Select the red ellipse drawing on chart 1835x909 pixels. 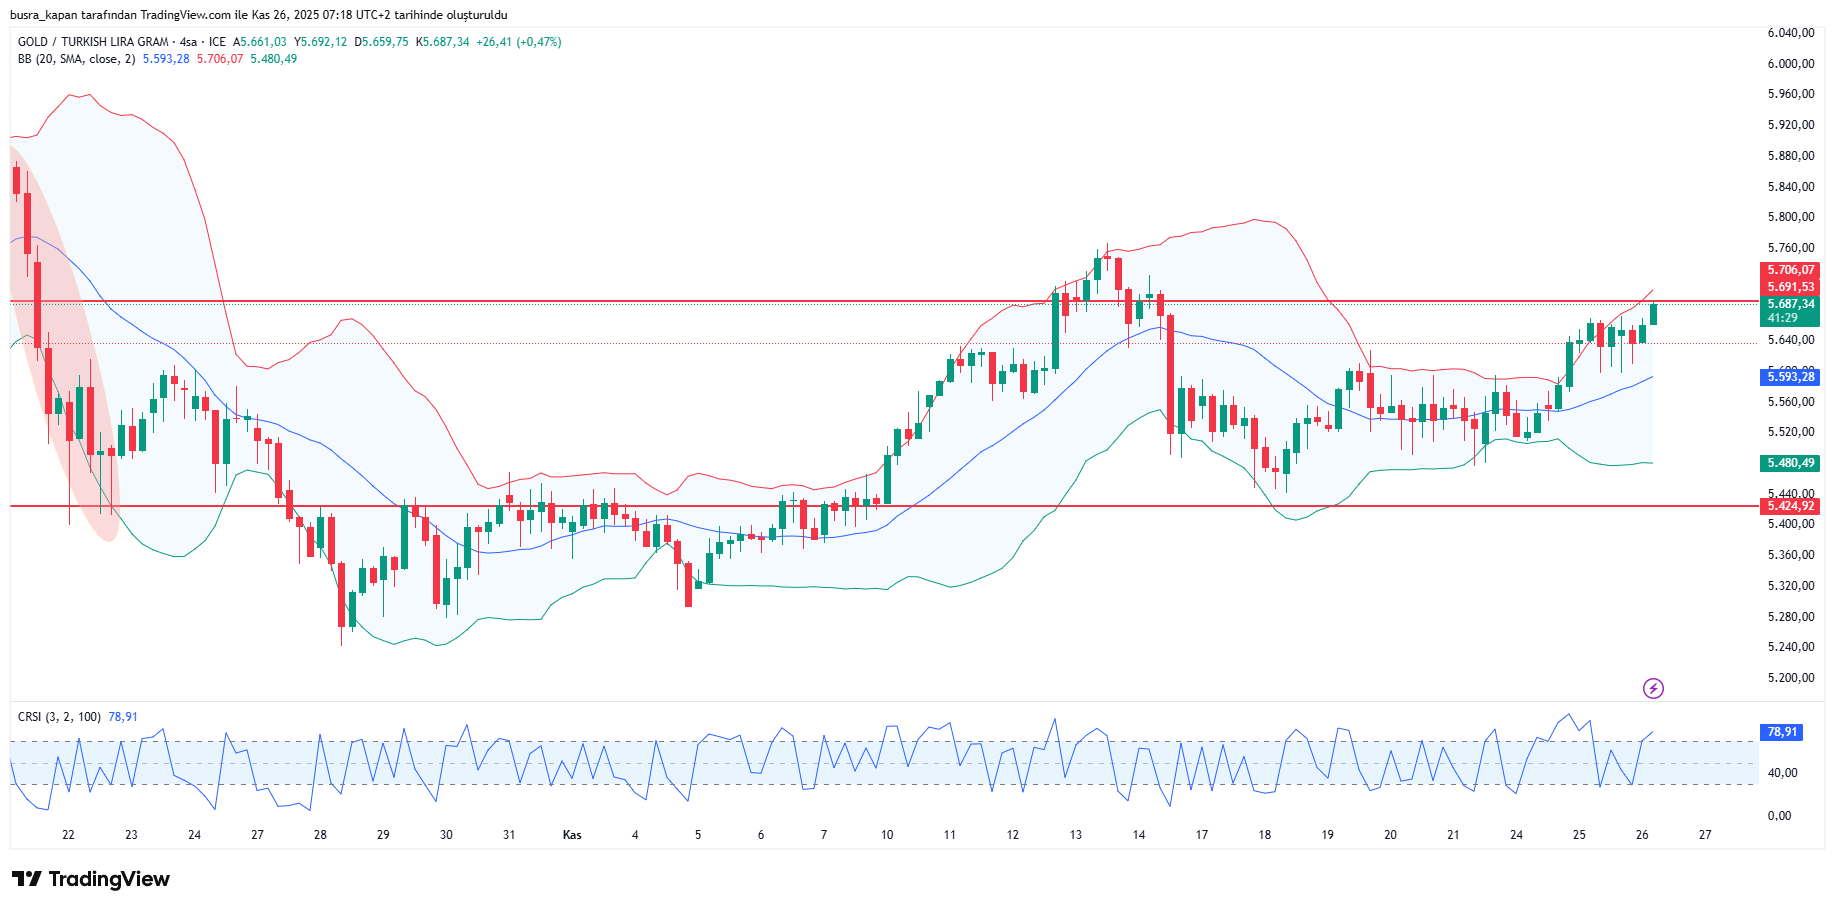click(65, 340)
